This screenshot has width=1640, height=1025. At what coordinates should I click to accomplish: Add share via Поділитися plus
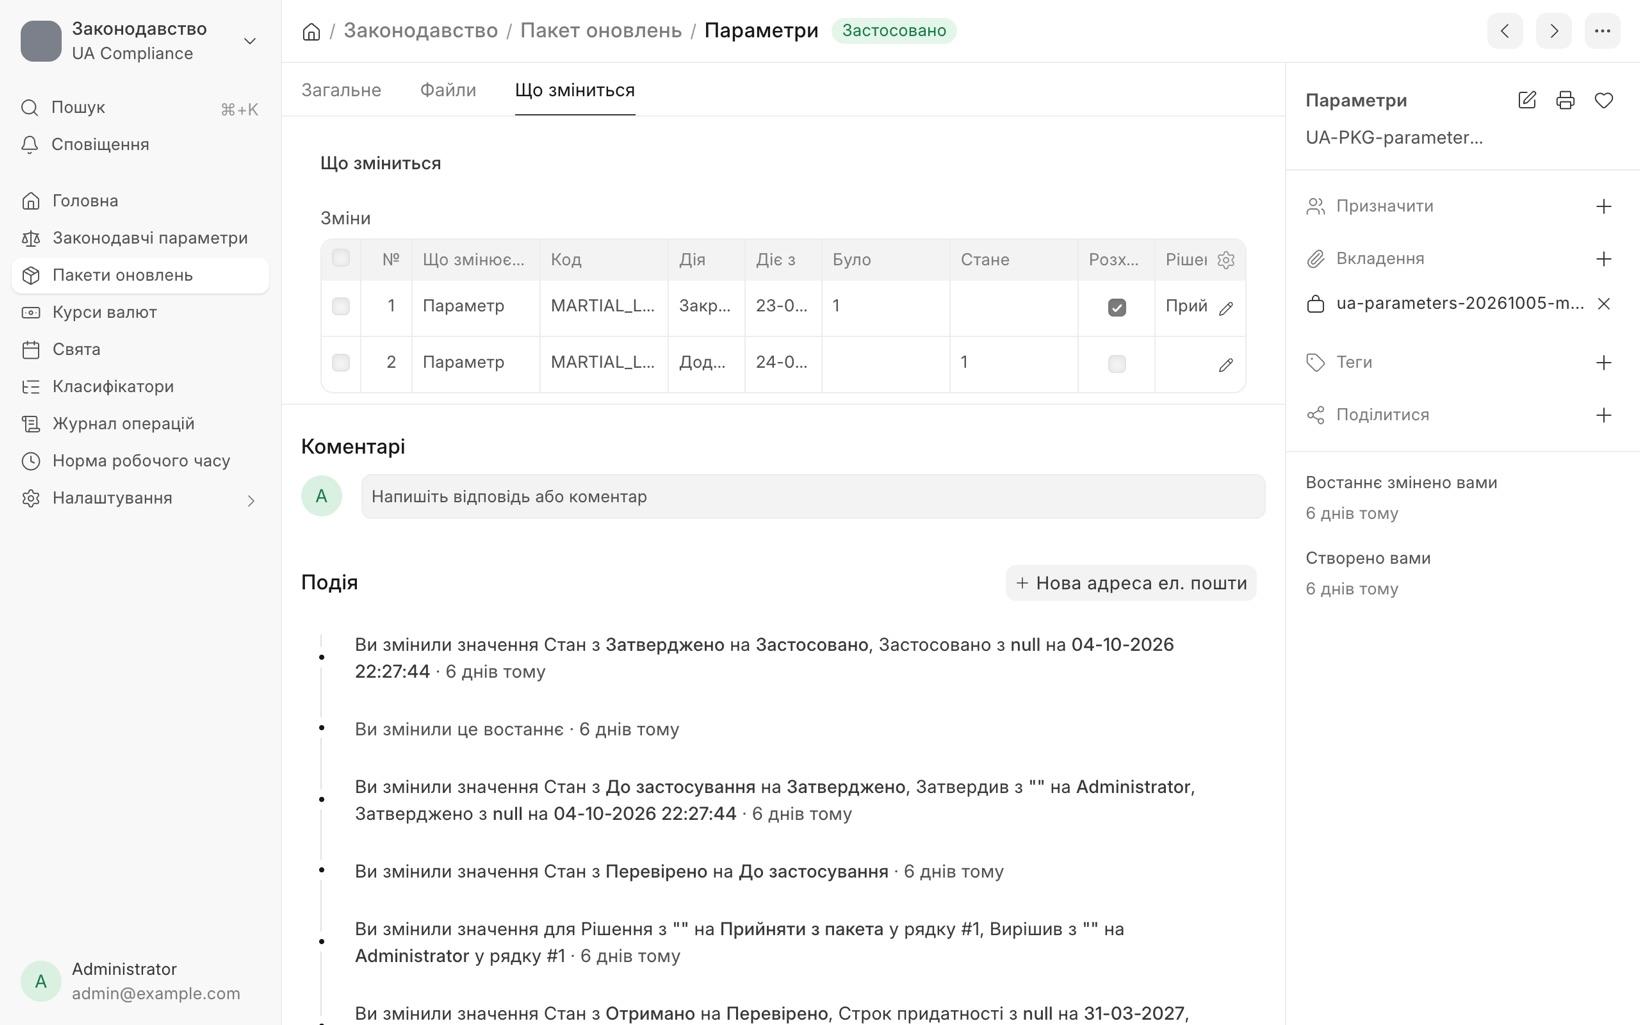[1604, 415]
